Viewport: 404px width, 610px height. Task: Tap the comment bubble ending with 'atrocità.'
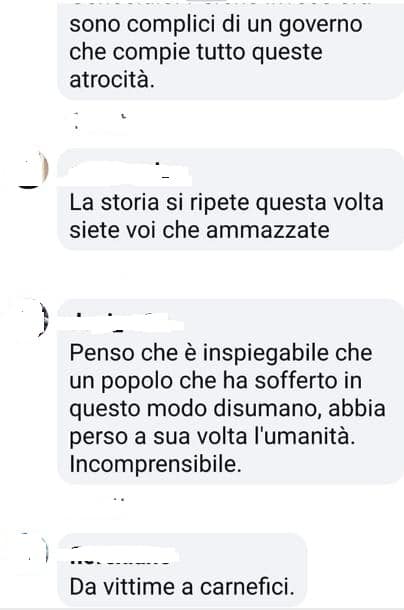[231, 49]
